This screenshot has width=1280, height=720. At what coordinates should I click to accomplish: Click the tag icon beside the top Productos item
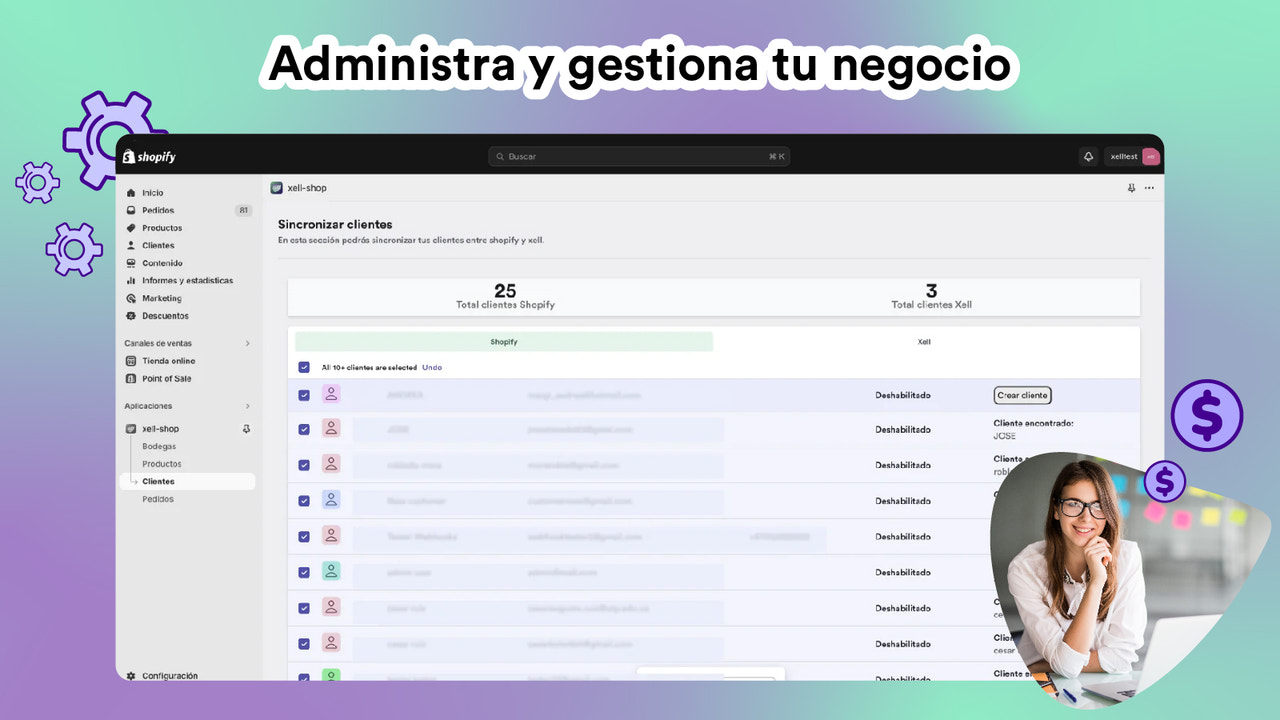(131, 228)
